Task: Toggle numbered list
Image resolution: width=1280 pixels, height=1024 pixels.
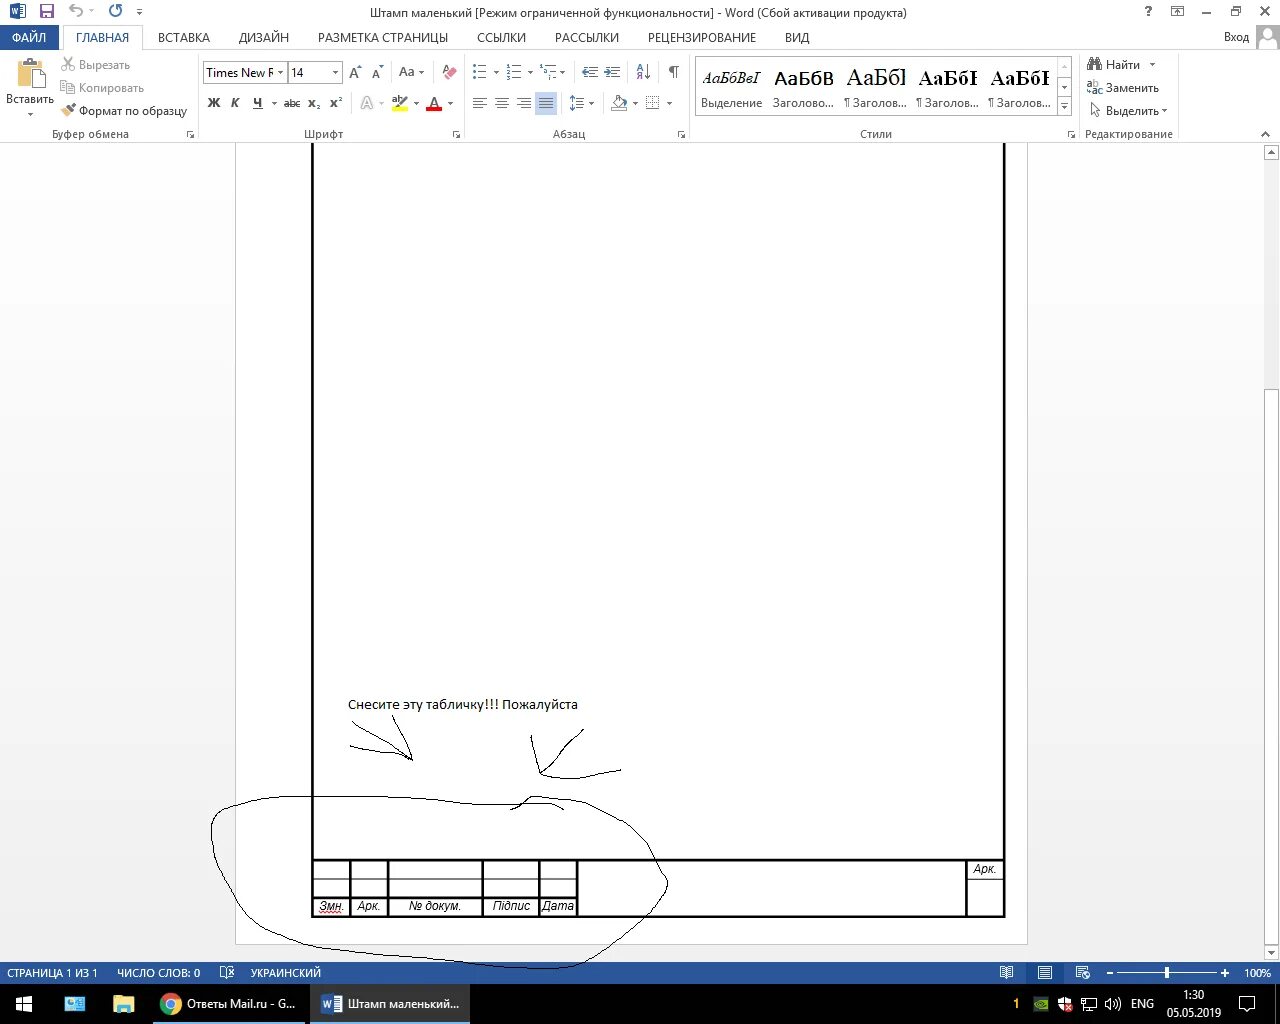Action: click(514, 73)
